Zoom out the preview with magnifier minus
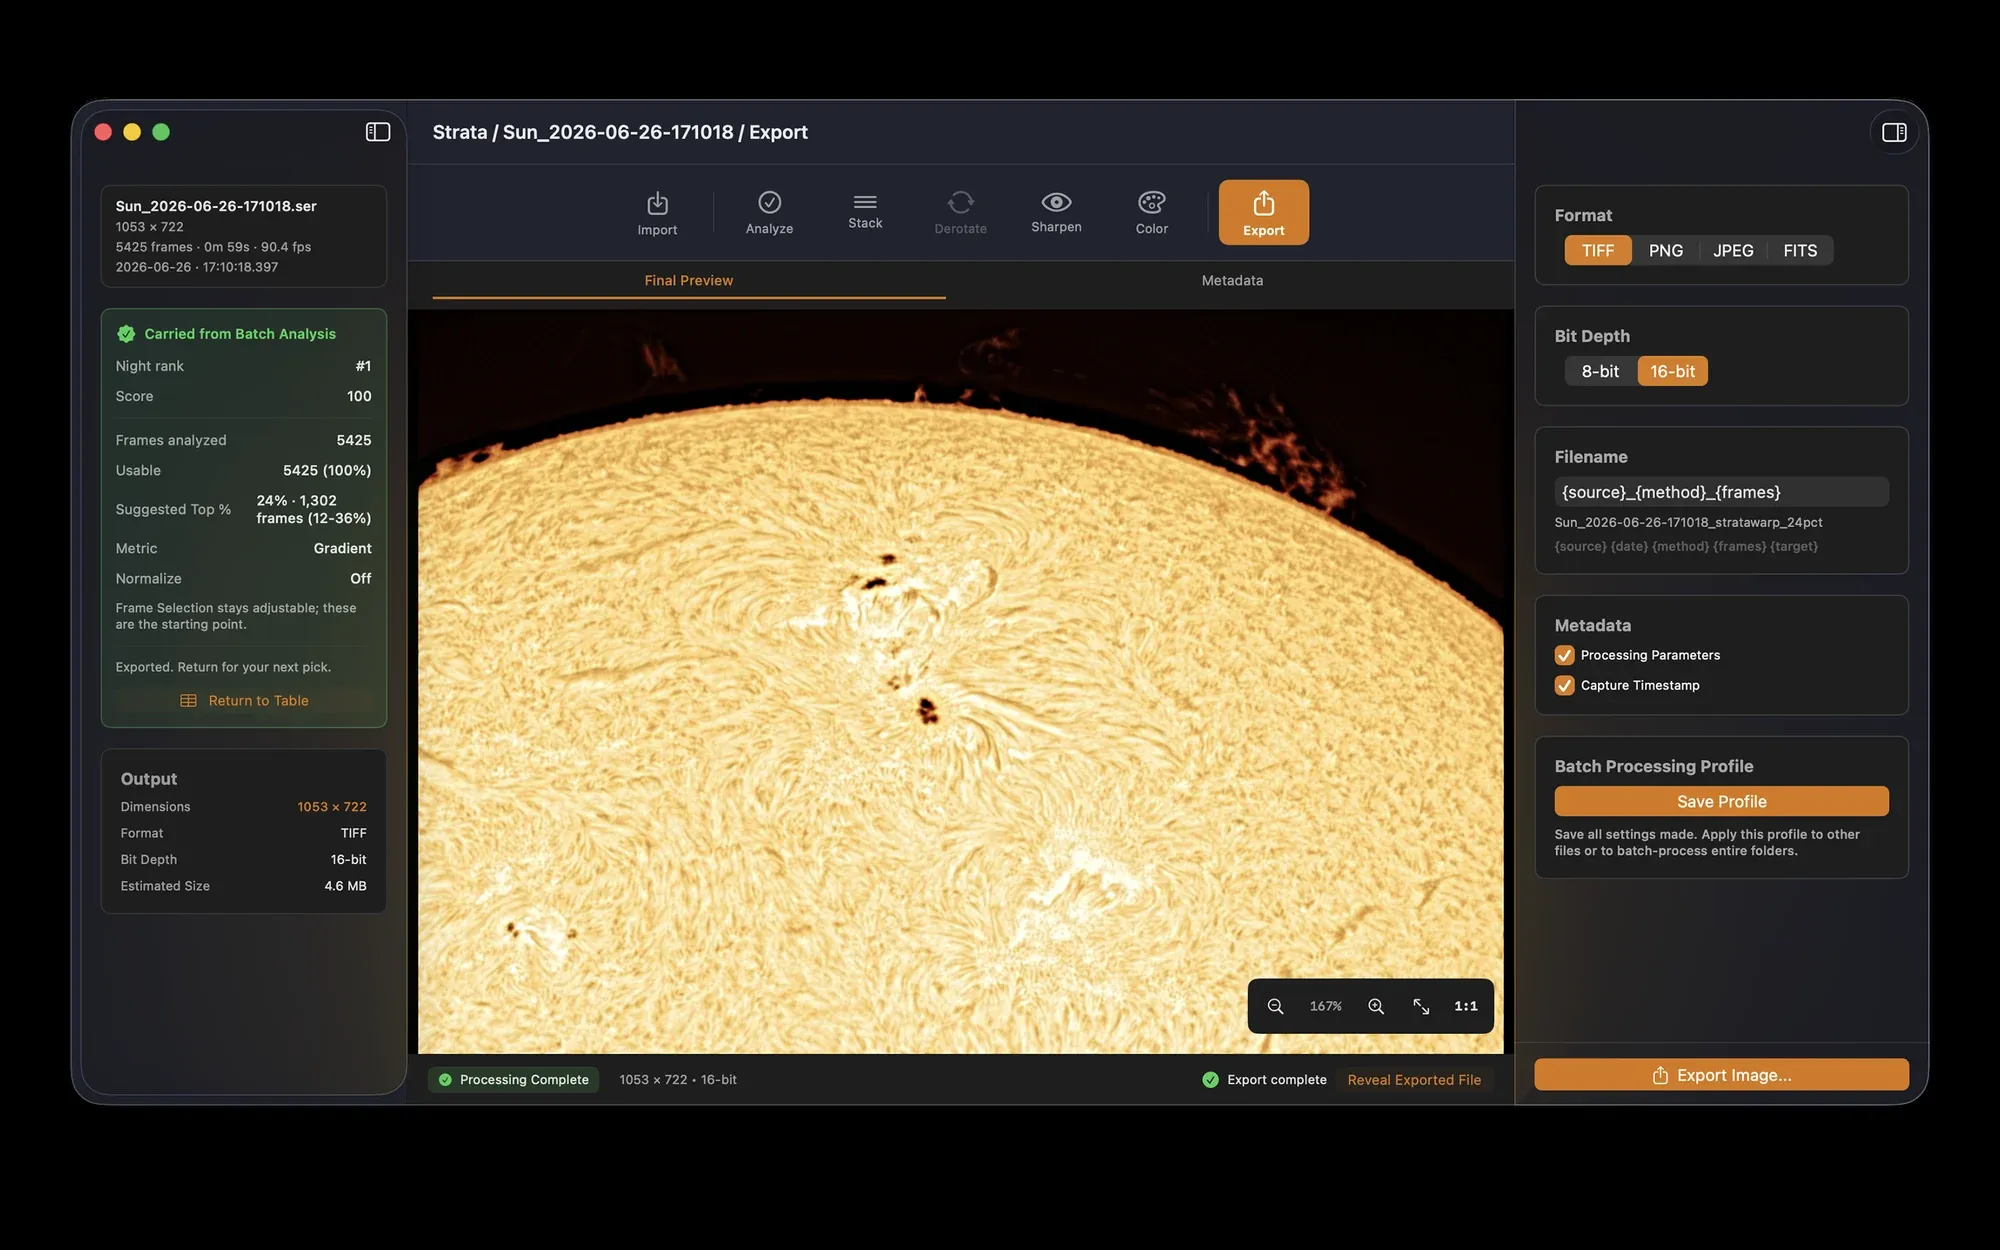Screen dimensions: 2000x1250 click(1275, 1006)
